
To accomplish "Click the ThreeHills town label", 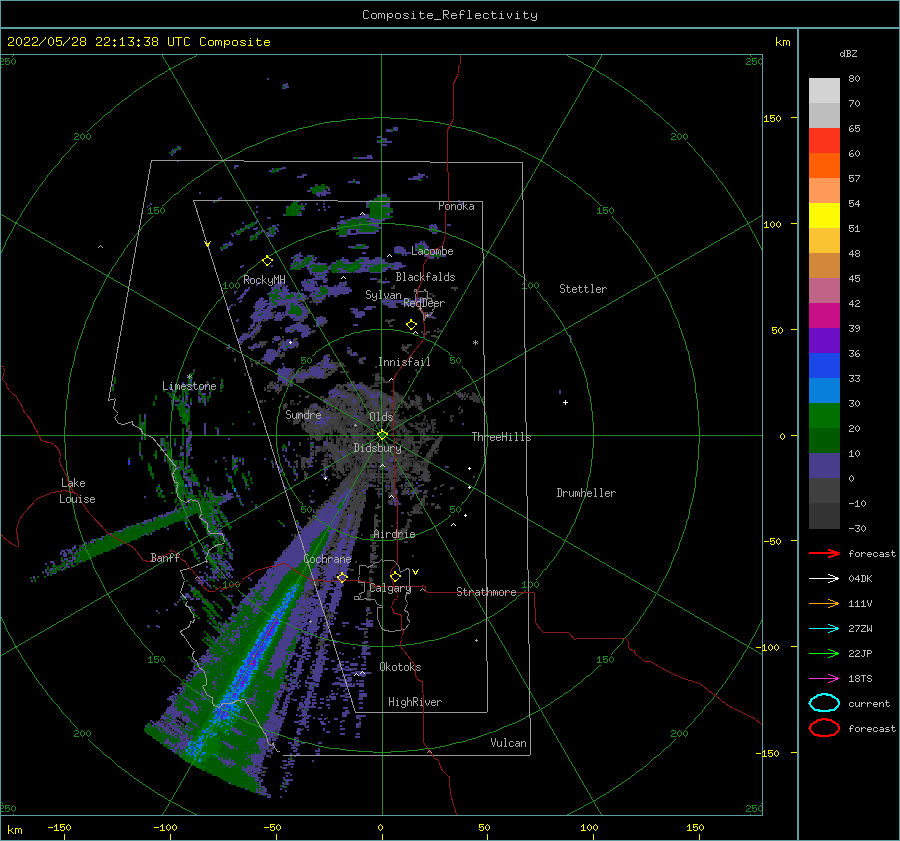I will tap(501, 437).
